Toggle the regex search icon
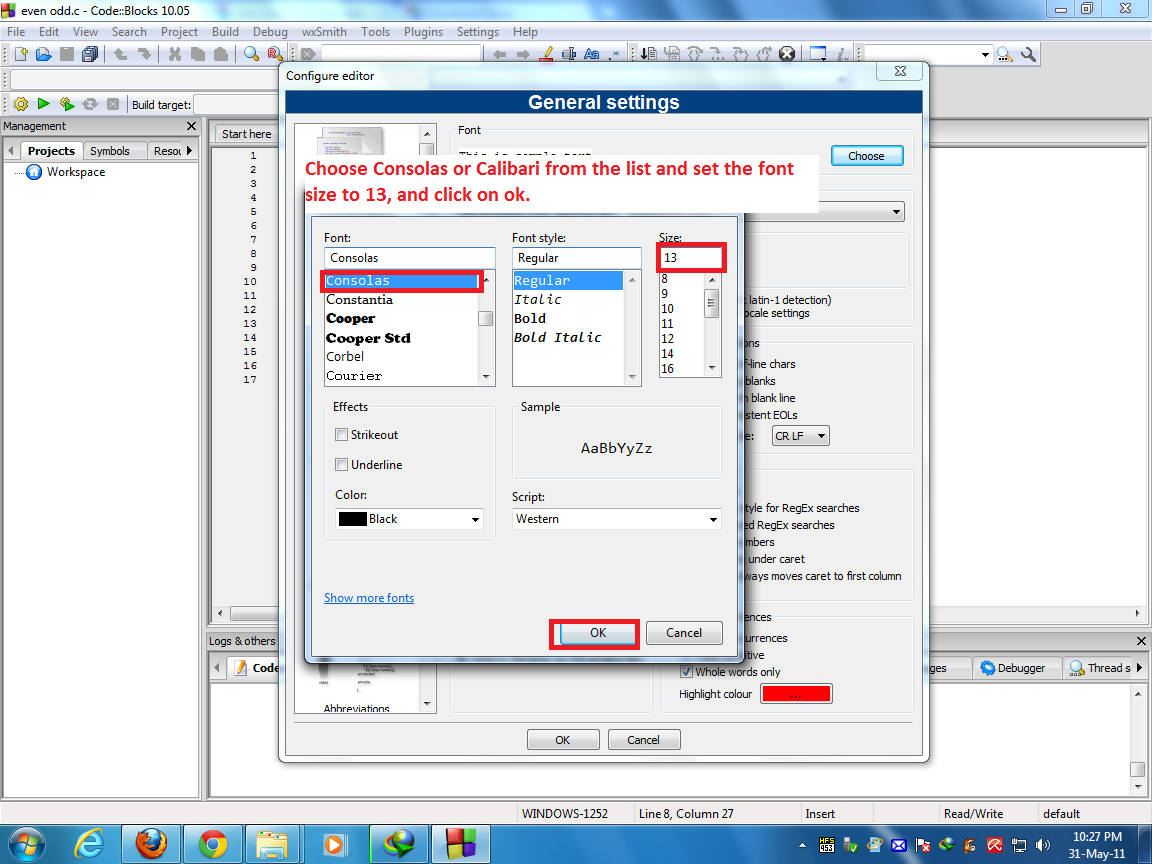The width and height of the screenshot is (1152, 864). pyautogui.click(x=614, y=54)
